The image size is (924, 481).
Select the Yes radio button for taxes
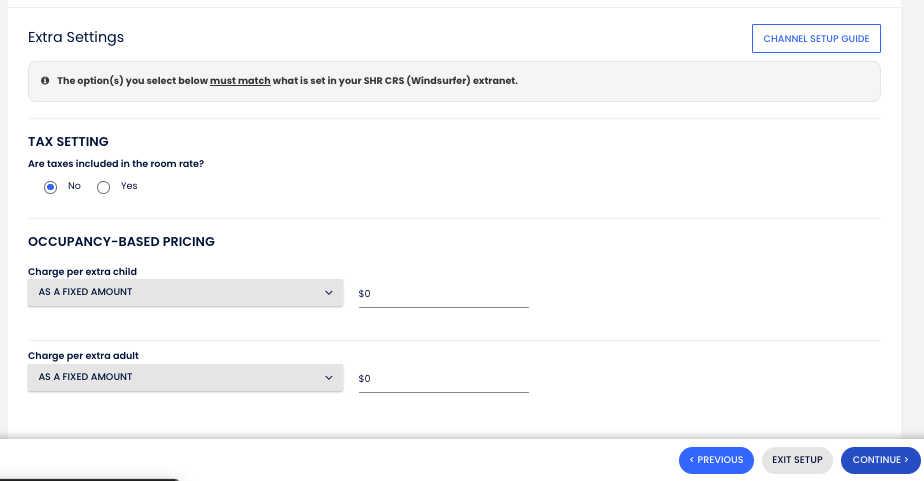tap(103, 187)
